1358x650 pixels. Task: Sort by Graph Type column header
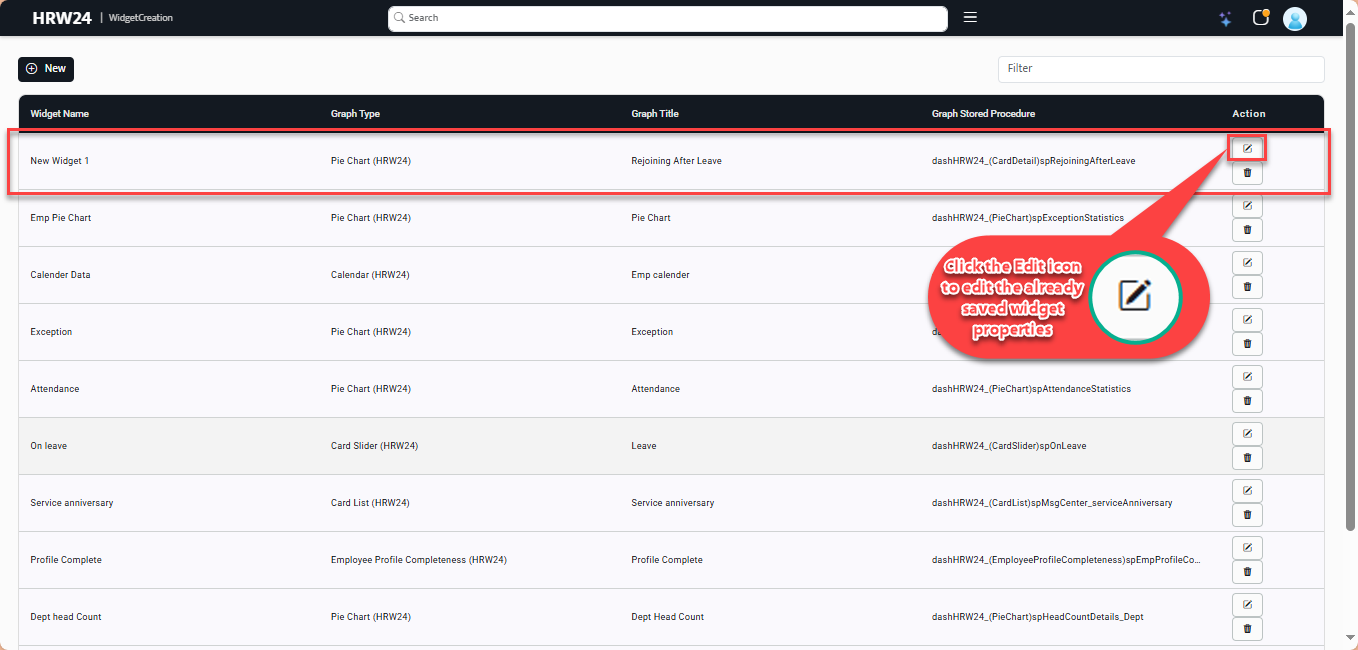[x=355, y=114]
